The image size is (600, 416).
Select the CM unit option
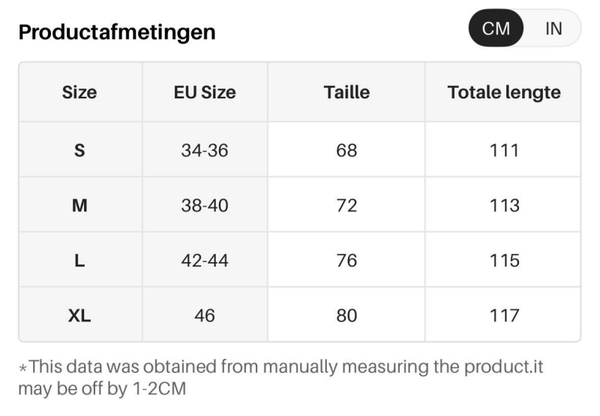coord(496,29)
